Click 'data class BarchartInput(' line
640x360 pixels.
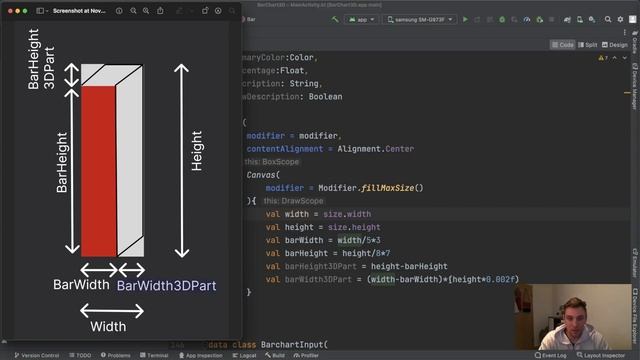point(268,345)
